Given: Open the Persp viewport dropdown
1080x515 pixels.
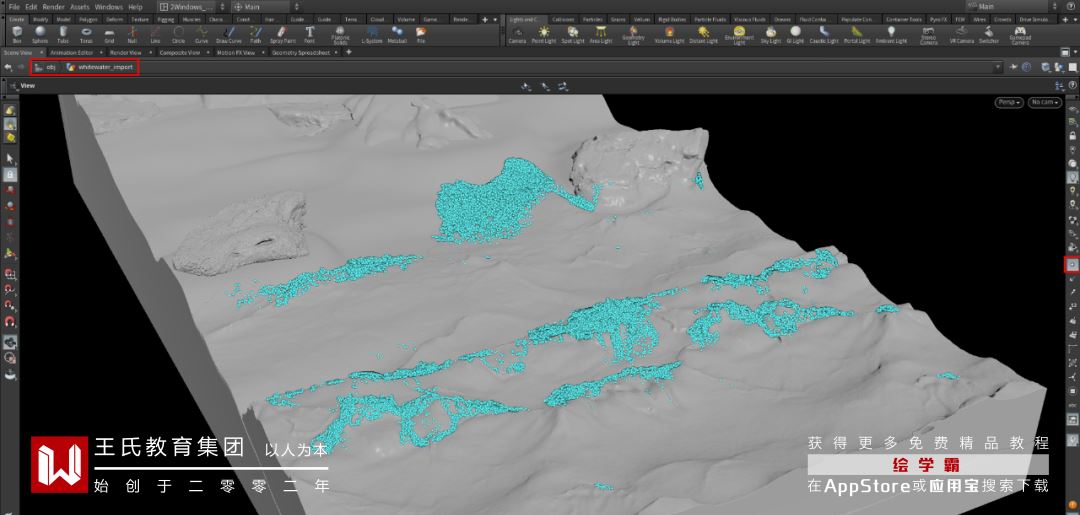Looking at the screenshot, I should point(1009,102).
